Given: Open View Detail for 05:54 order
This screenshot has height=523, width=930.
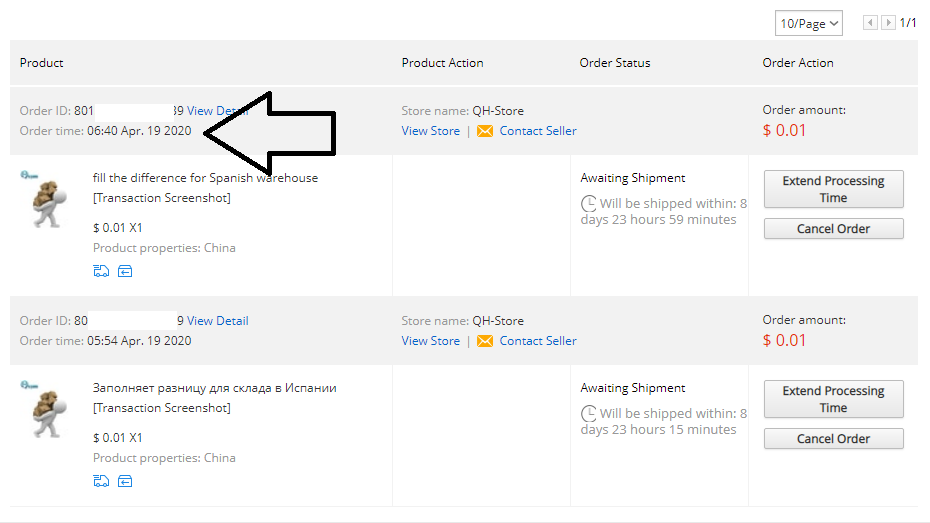Looking at the screenshot, I should 218,321.
